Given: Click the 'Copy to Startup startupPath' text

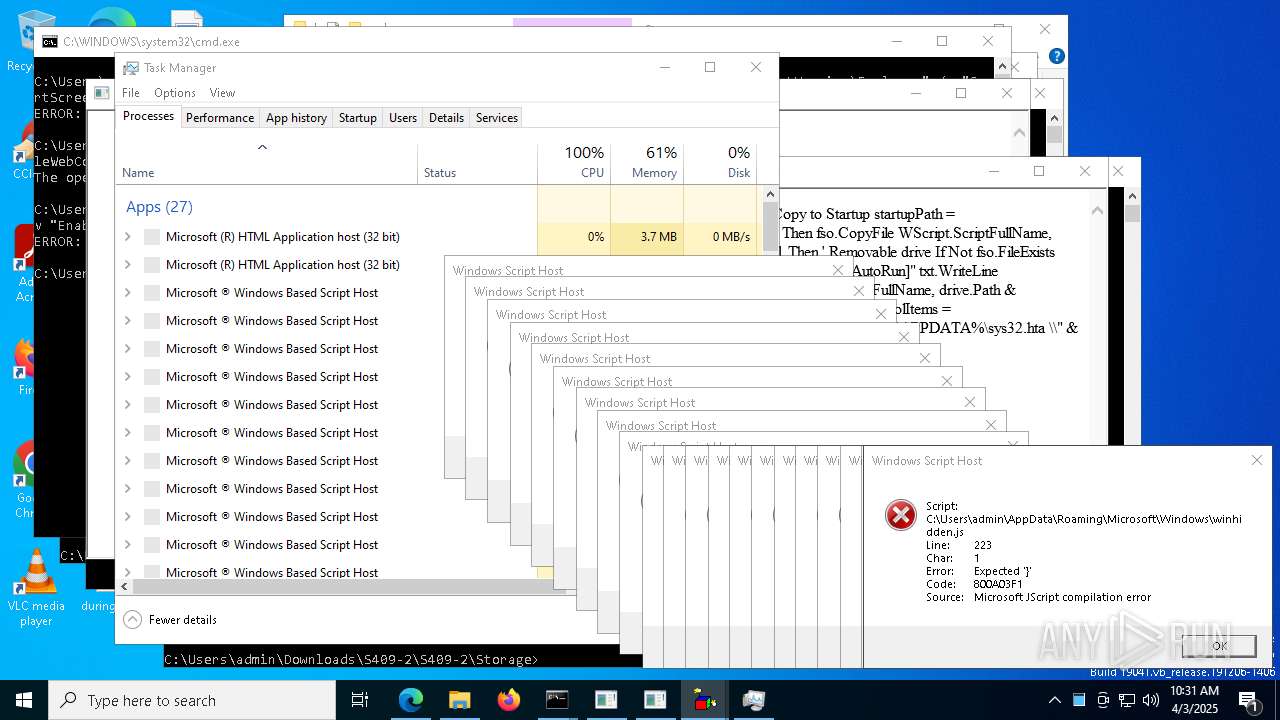Looking at the screenshot, I should [x=865, y=214].
